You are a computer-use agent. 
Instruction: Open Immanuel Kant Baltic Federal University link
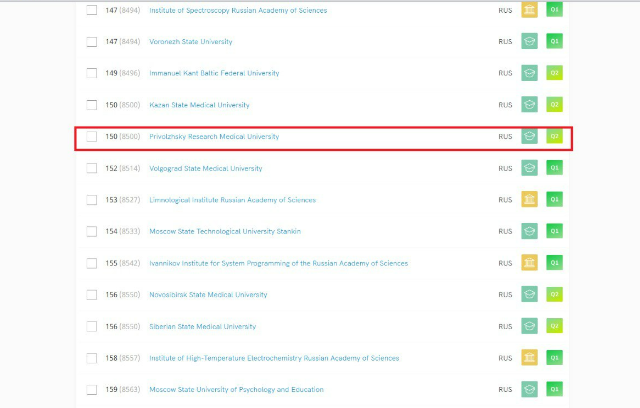click(x=214, y=73)
